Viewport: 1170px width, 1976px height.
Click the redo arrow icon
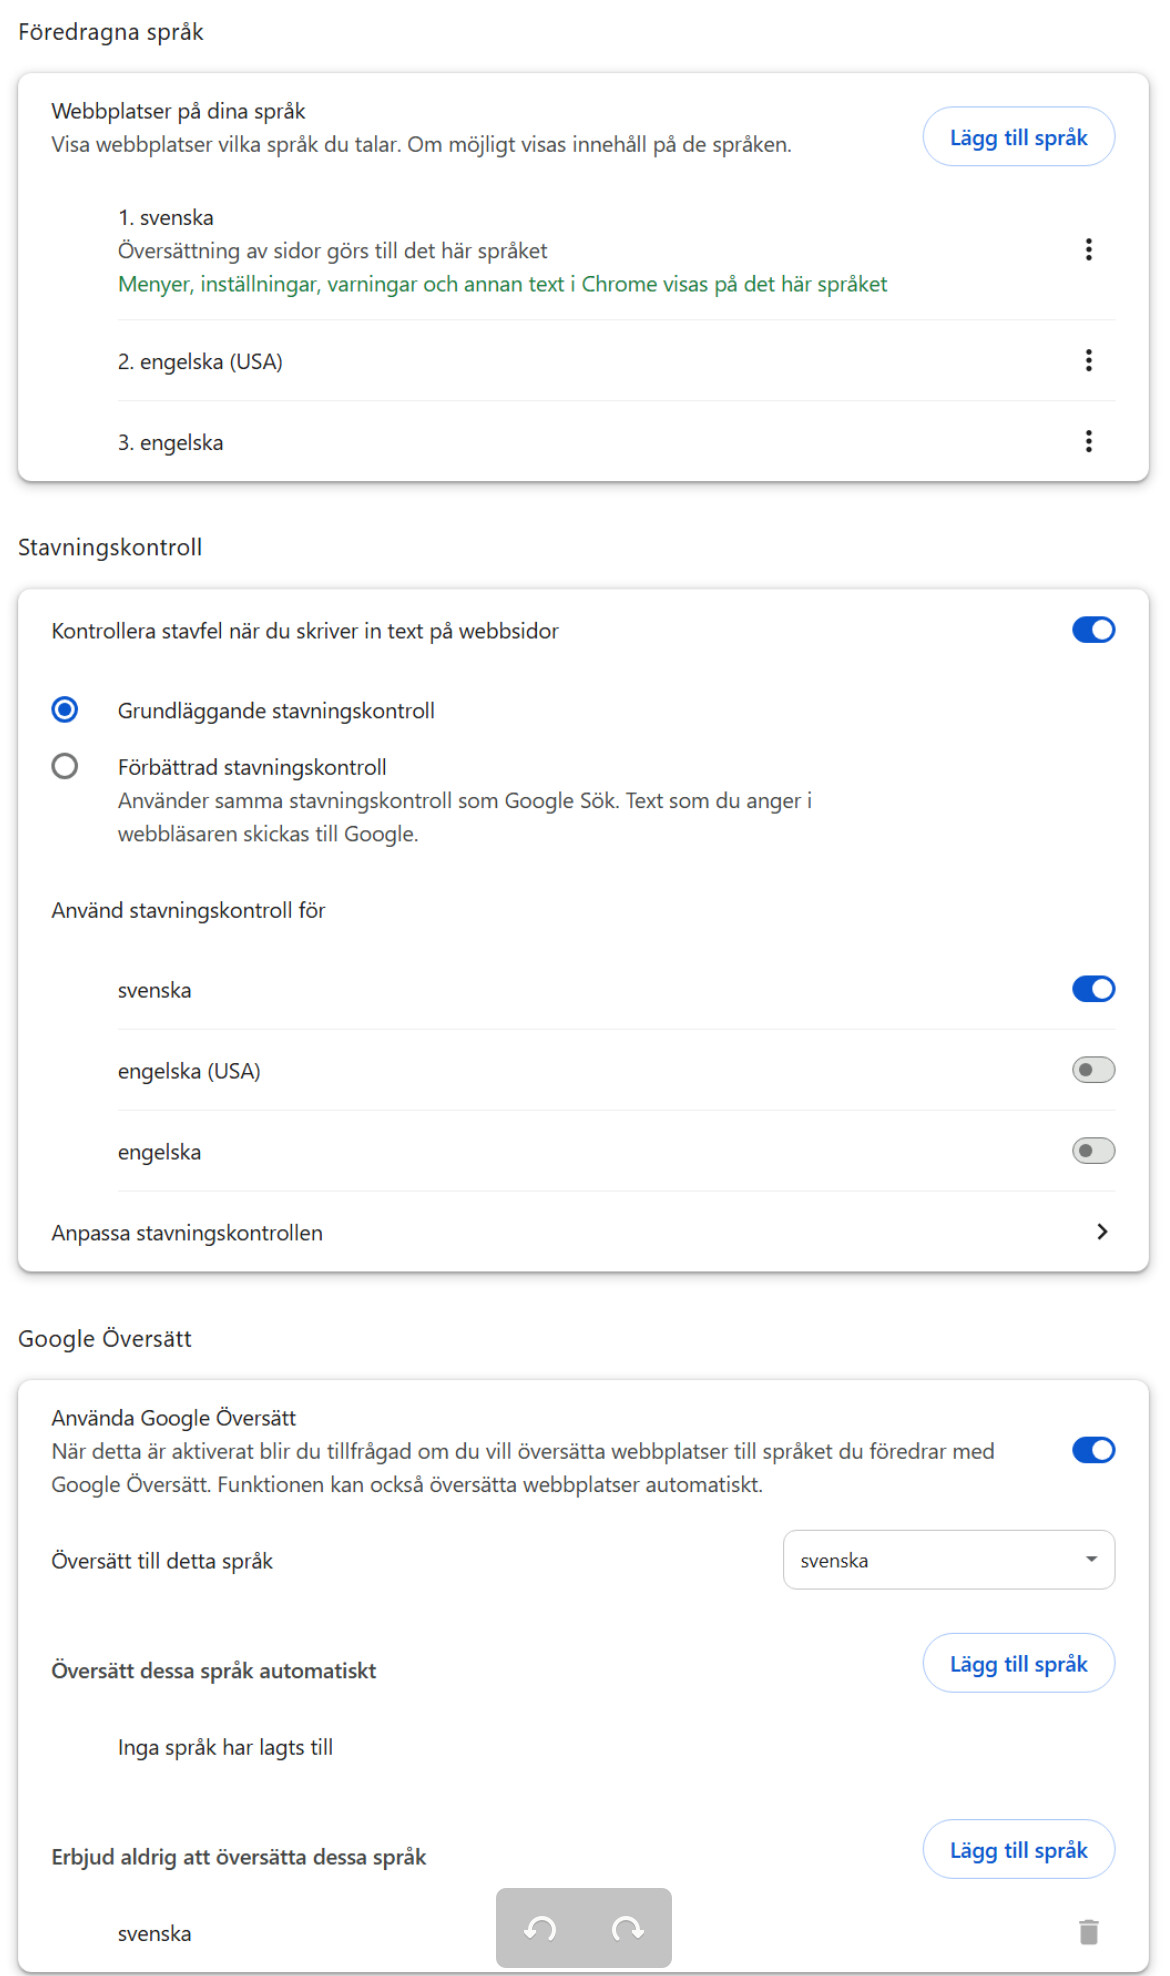(x=627, y=1928)
